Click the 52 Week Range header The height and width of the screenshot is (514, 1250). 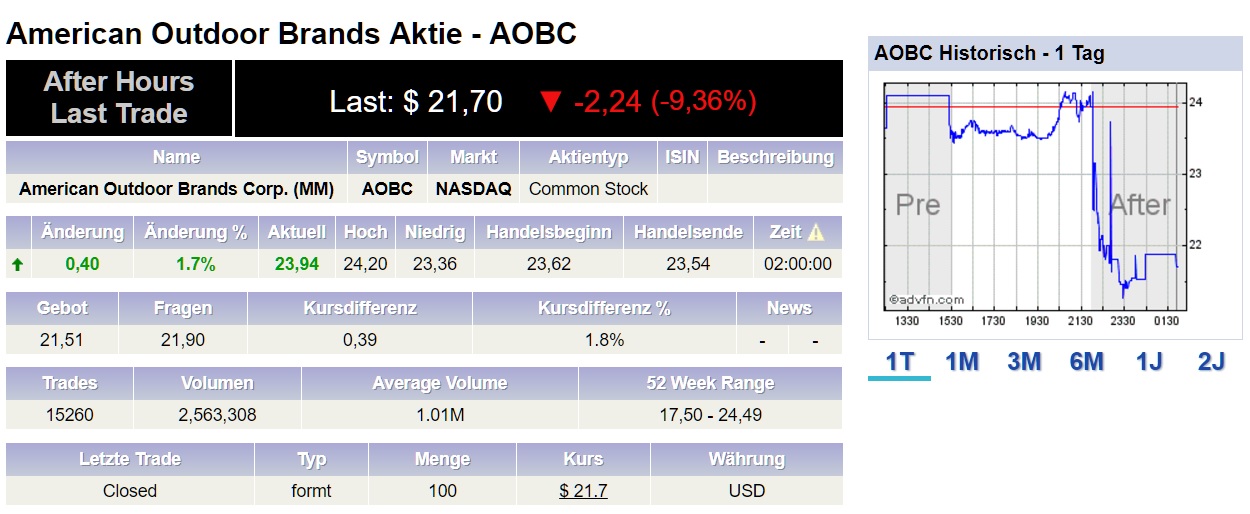coord(710,383)
